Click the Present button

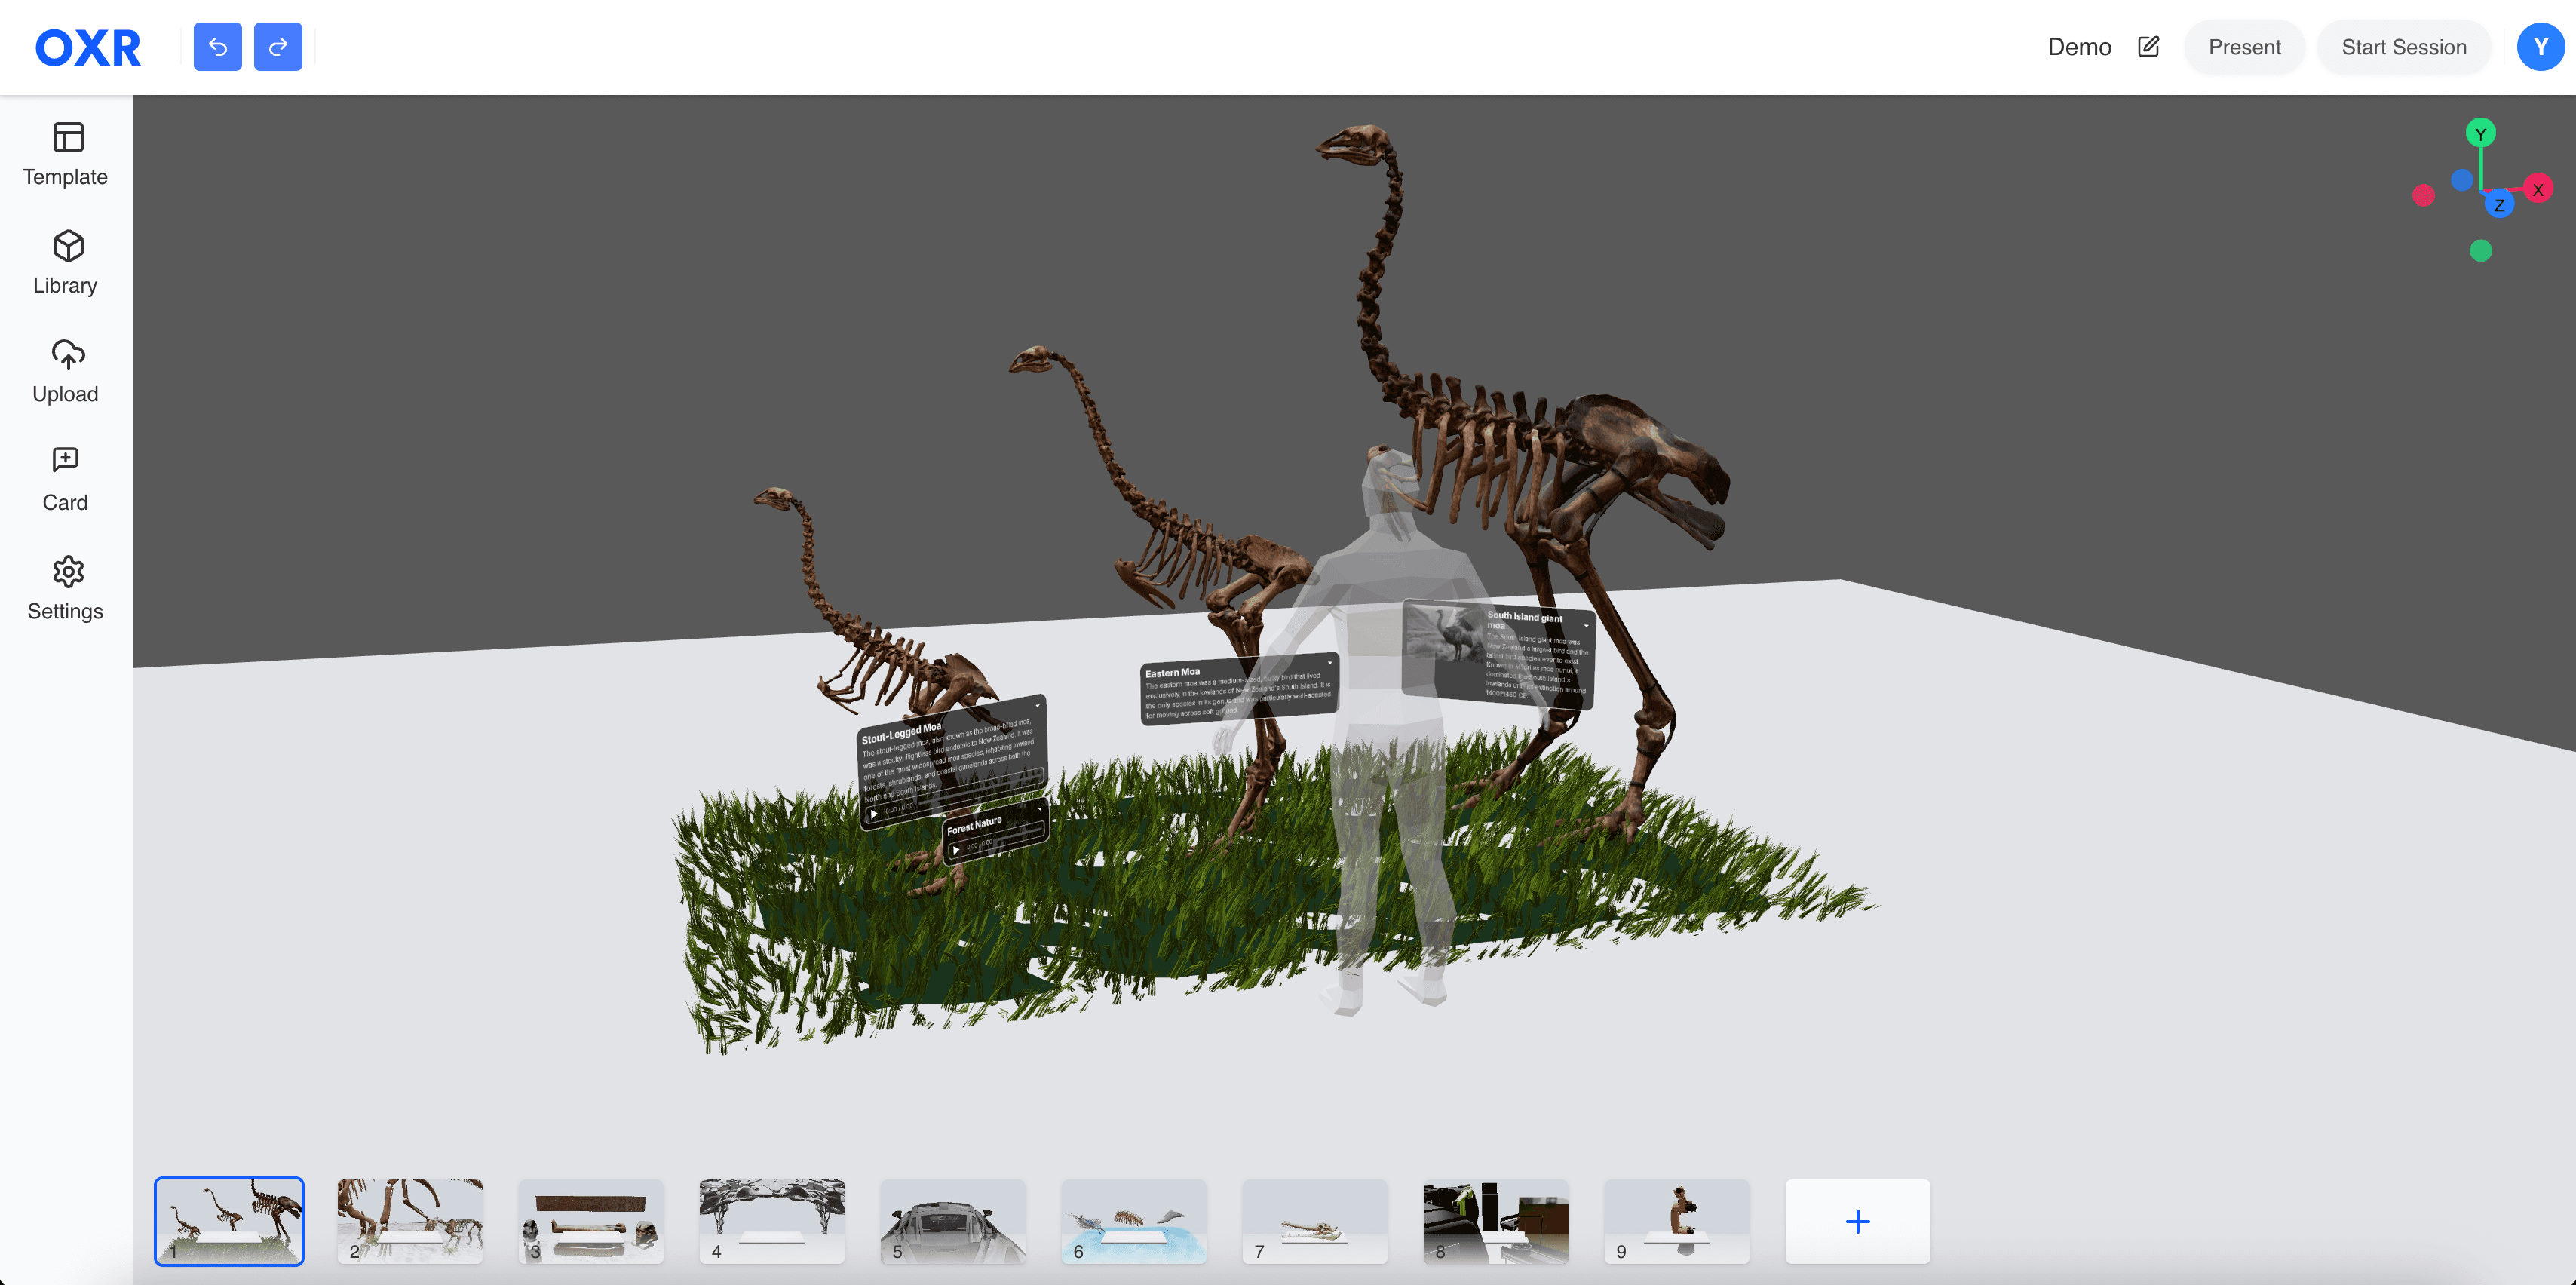coord(2244,47)
